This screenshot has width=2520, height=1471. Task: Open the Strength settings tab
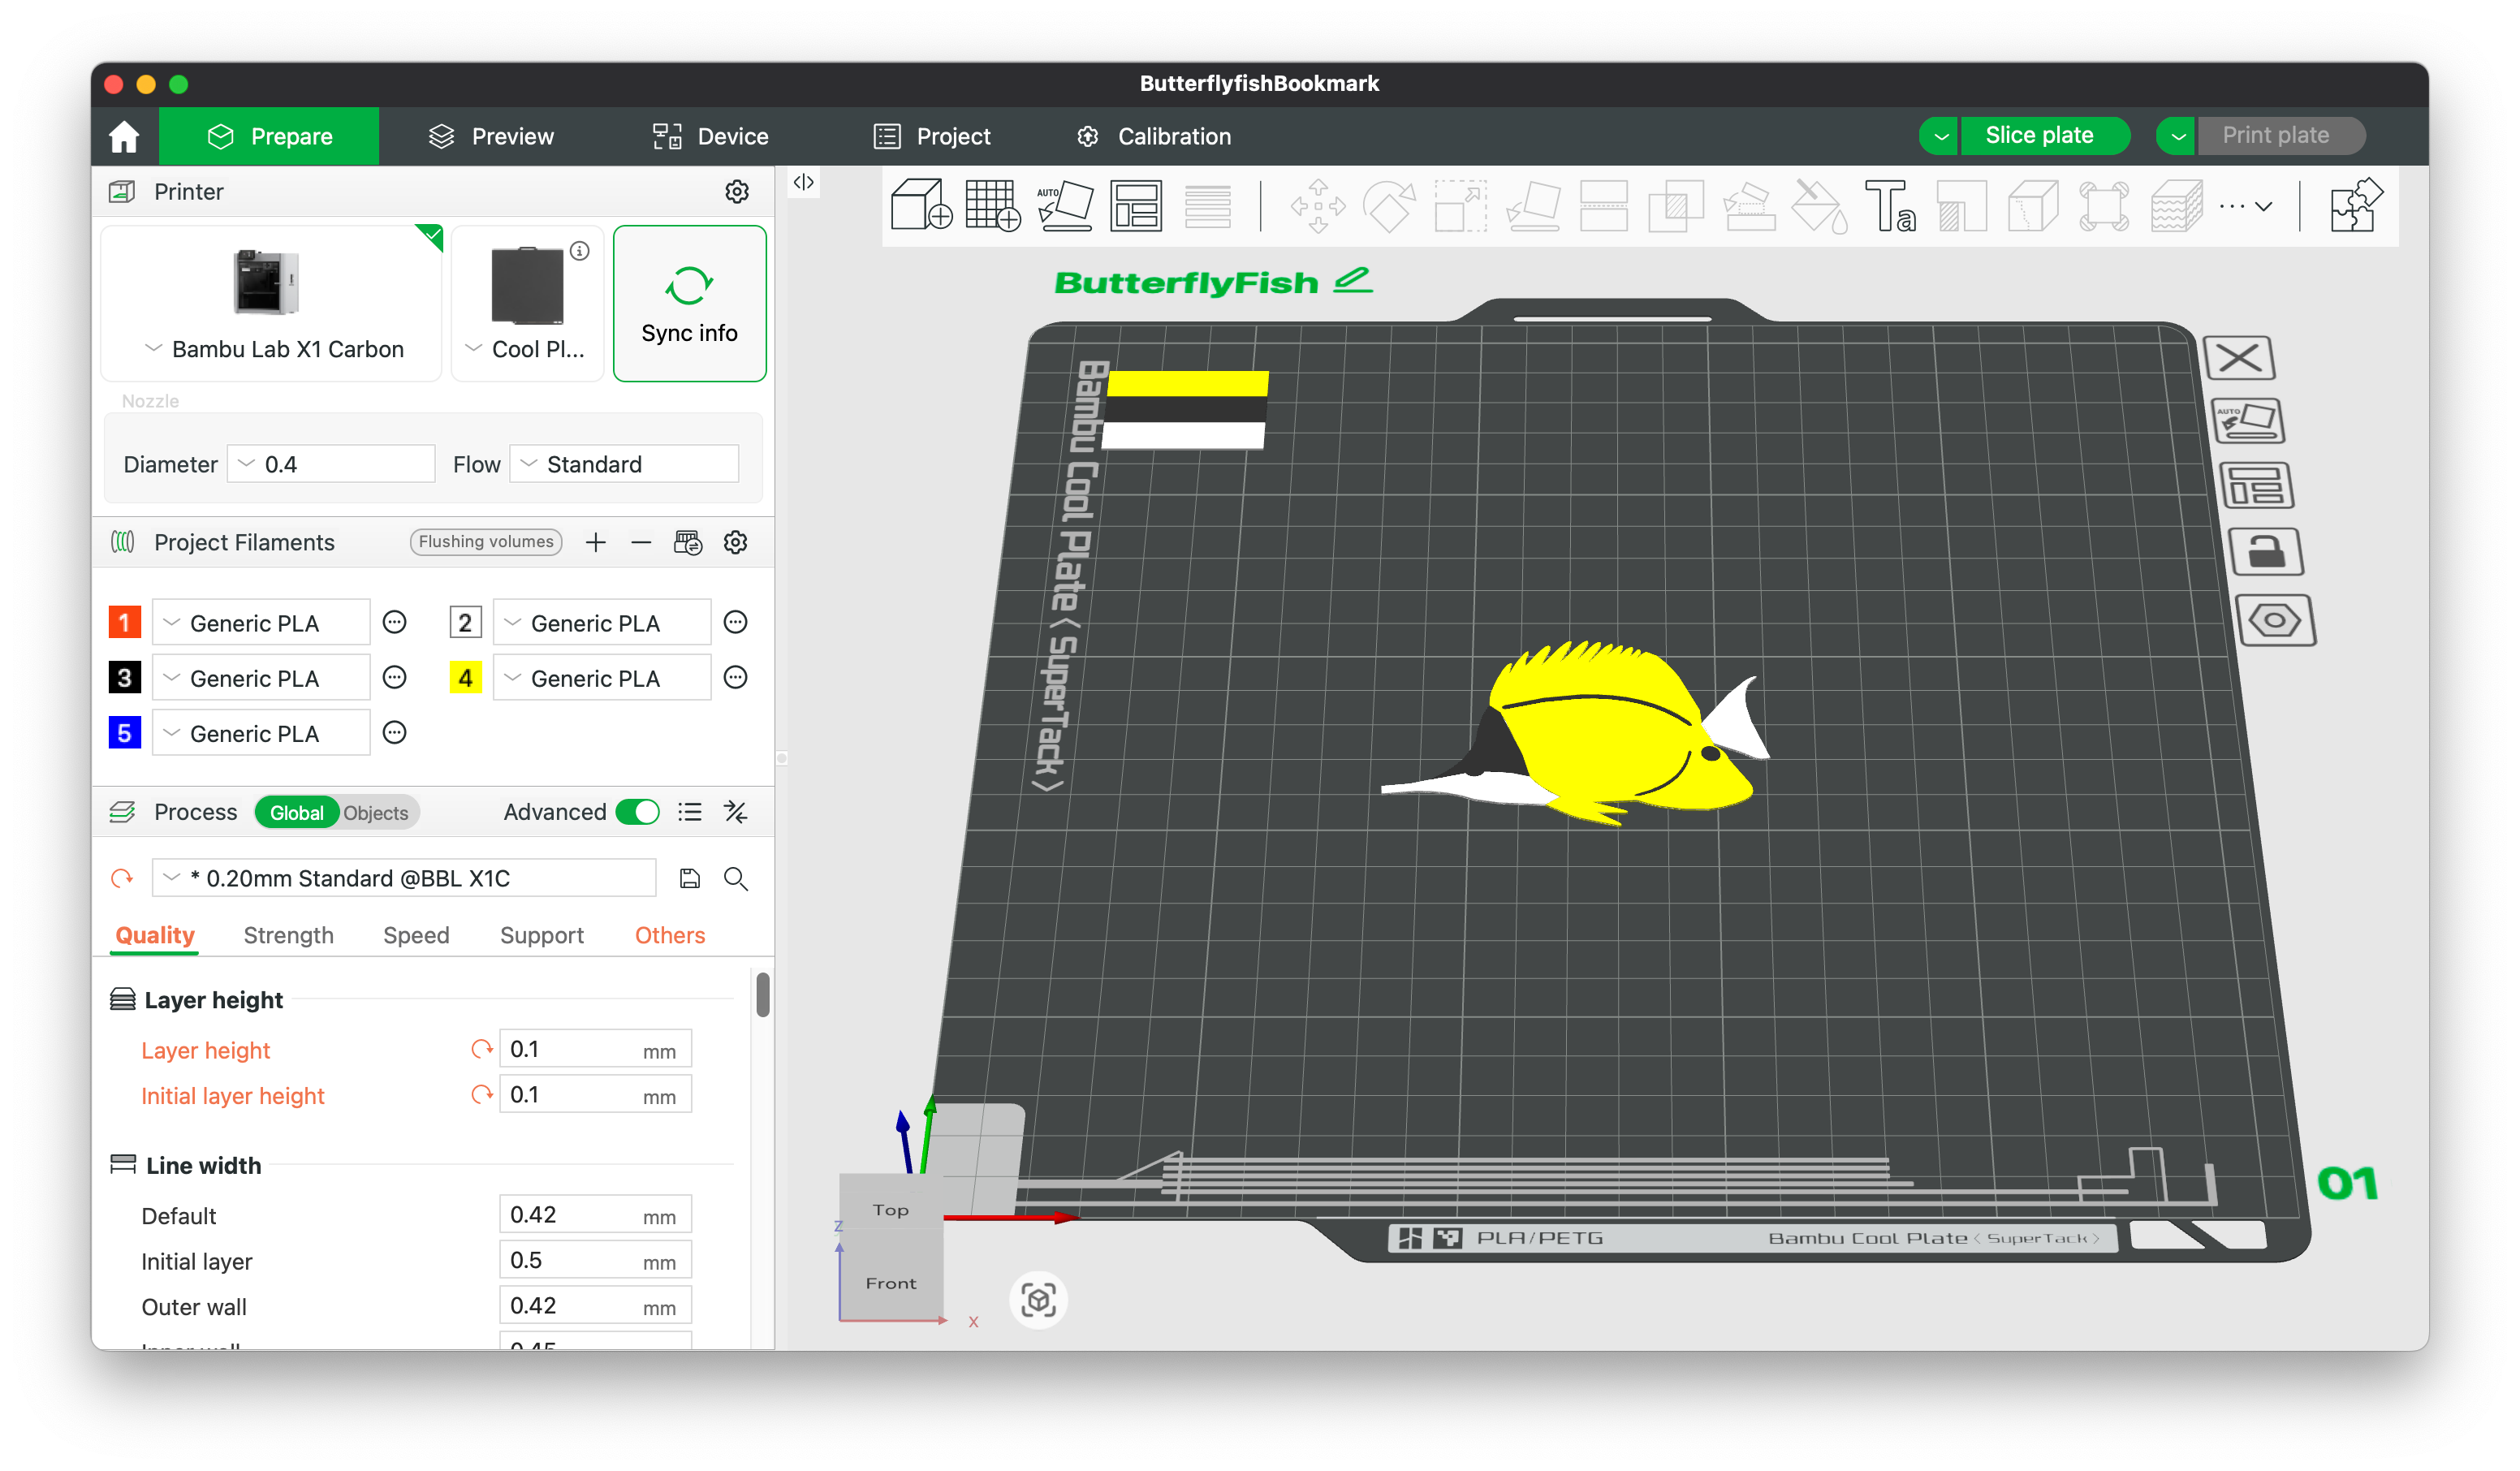pyautogui.click(x=288, y=935)
